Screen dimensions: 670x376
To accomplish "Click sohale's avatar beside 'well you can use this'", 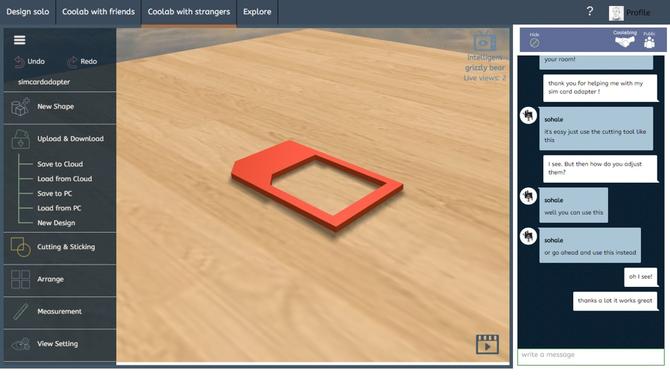I will coord(529,196).
